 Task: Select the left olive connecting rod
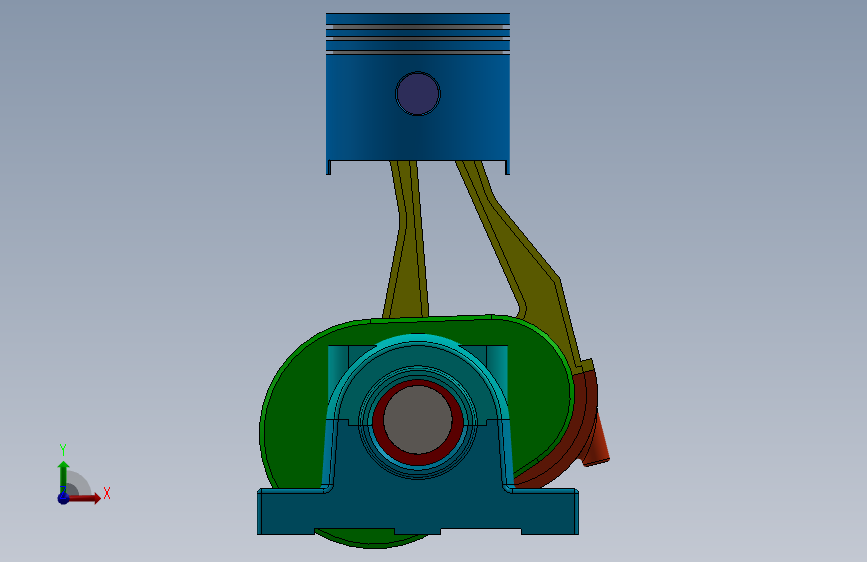point(408,238)
